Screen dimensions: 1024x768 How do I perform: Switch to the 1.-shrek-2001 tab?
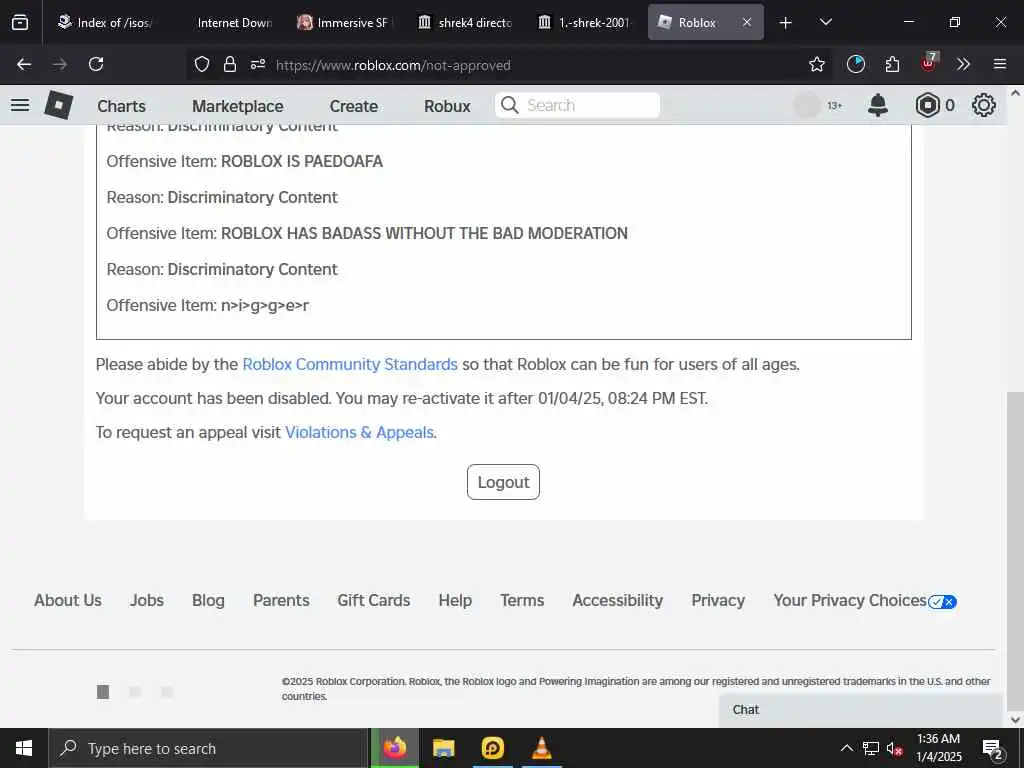pyautogui.click(x=585, y=22)
